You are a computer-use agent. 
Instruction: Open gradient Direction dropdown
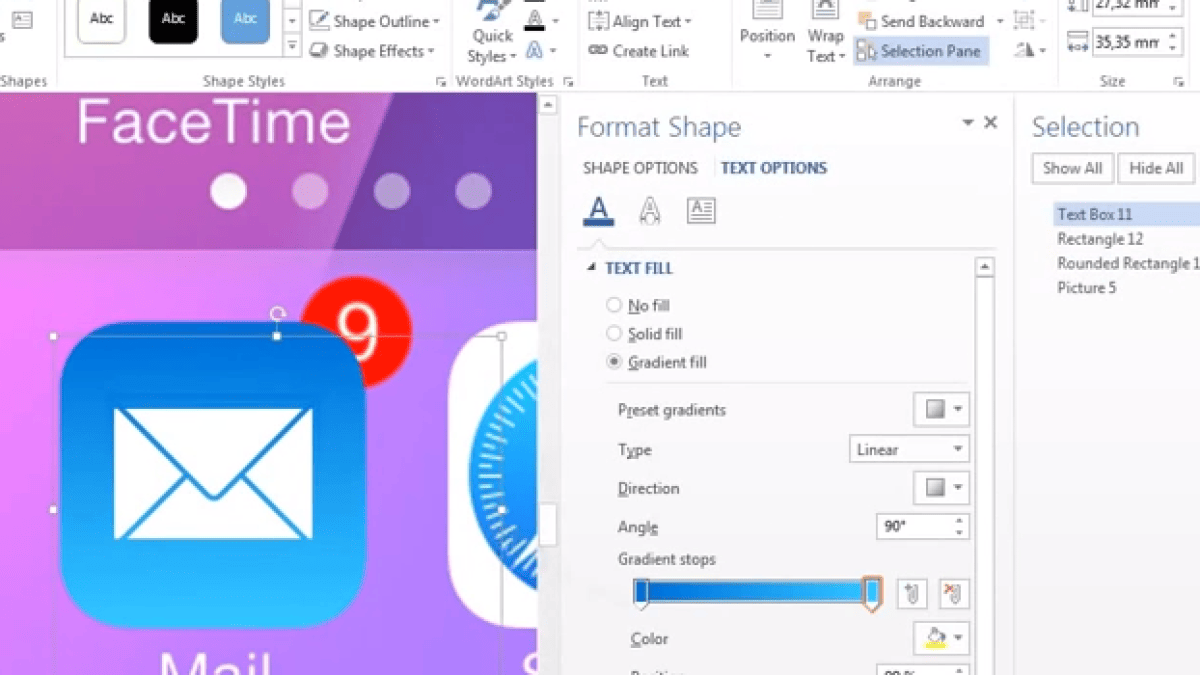point(941,488)
